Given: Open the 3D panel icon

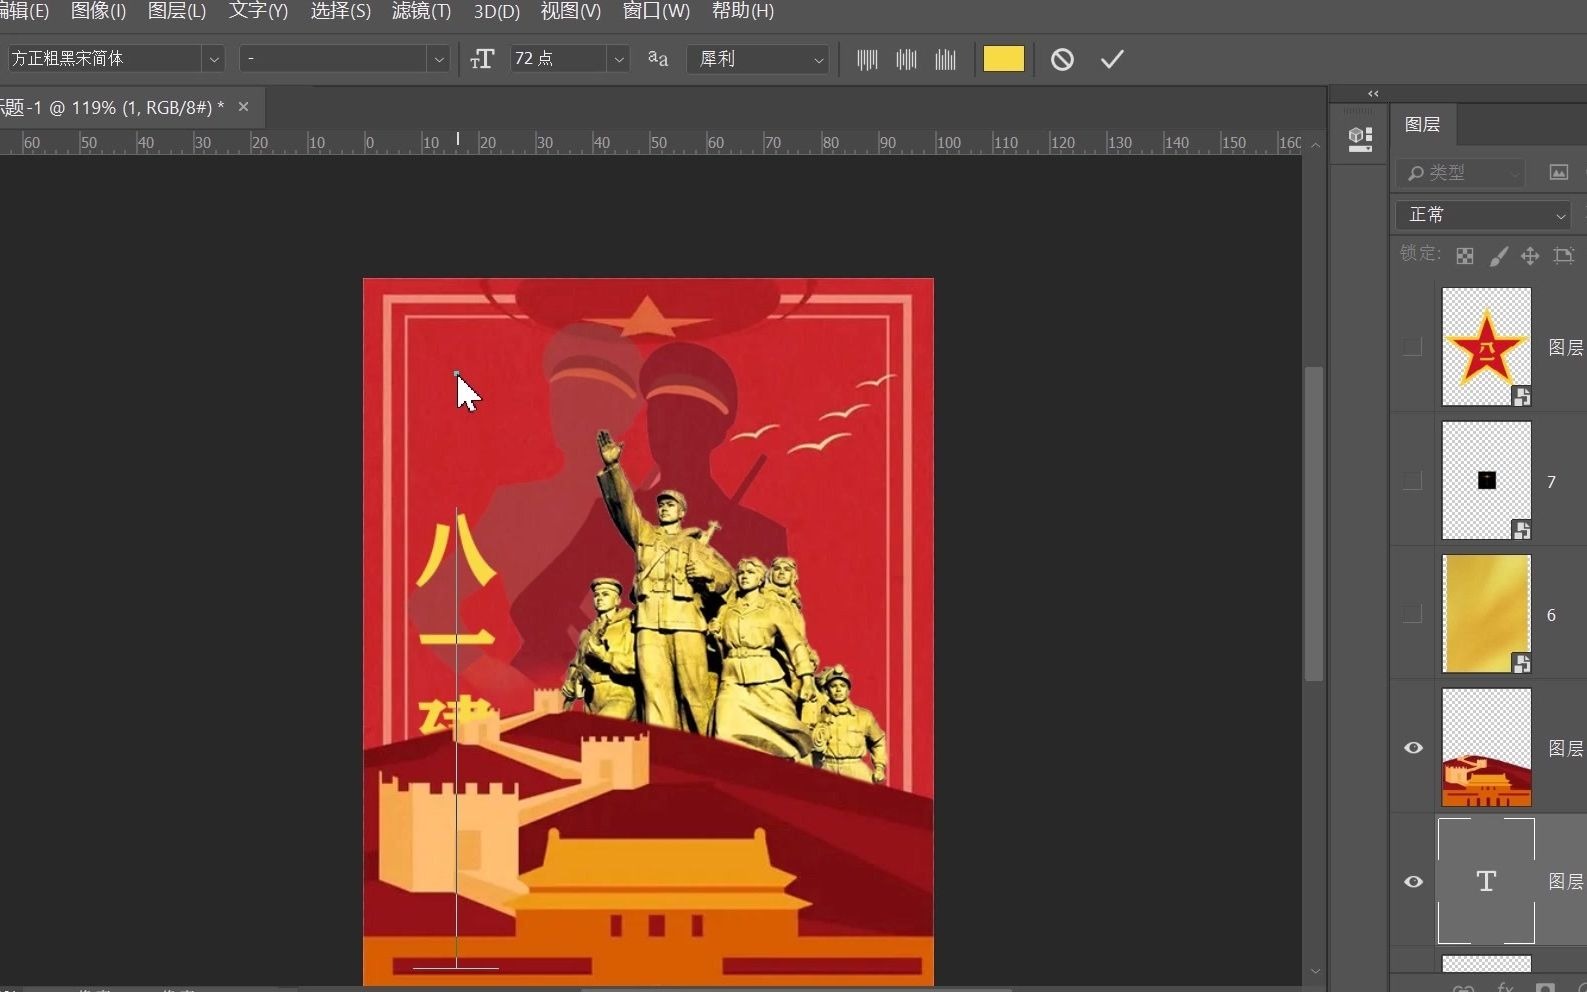Looking at the screenshot, I should point(1360,139).
